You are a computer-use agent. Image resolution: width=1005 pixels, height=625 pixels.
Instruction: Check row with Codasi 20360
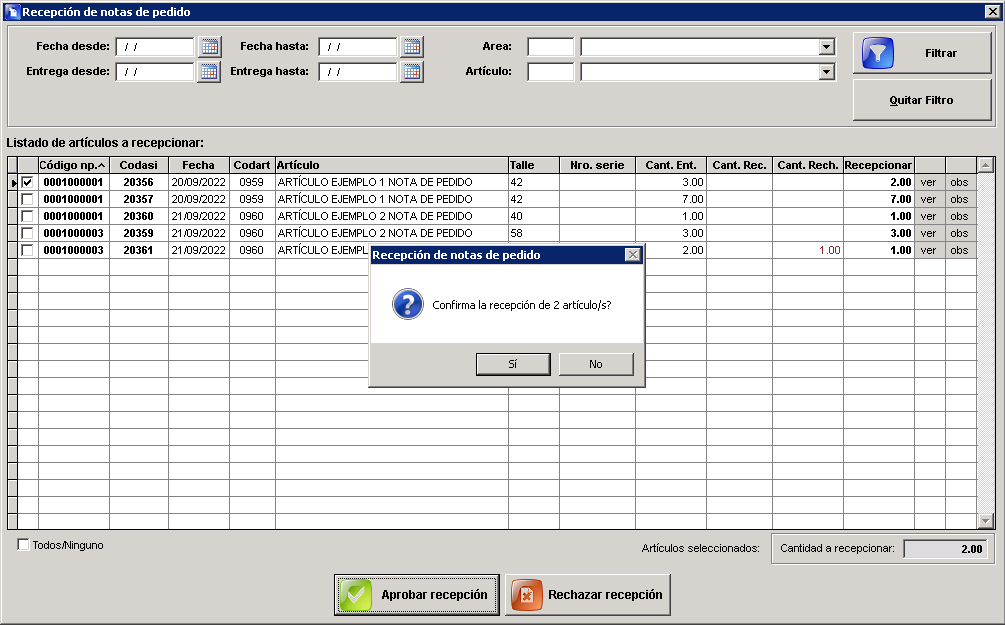(x=28, y=216)
